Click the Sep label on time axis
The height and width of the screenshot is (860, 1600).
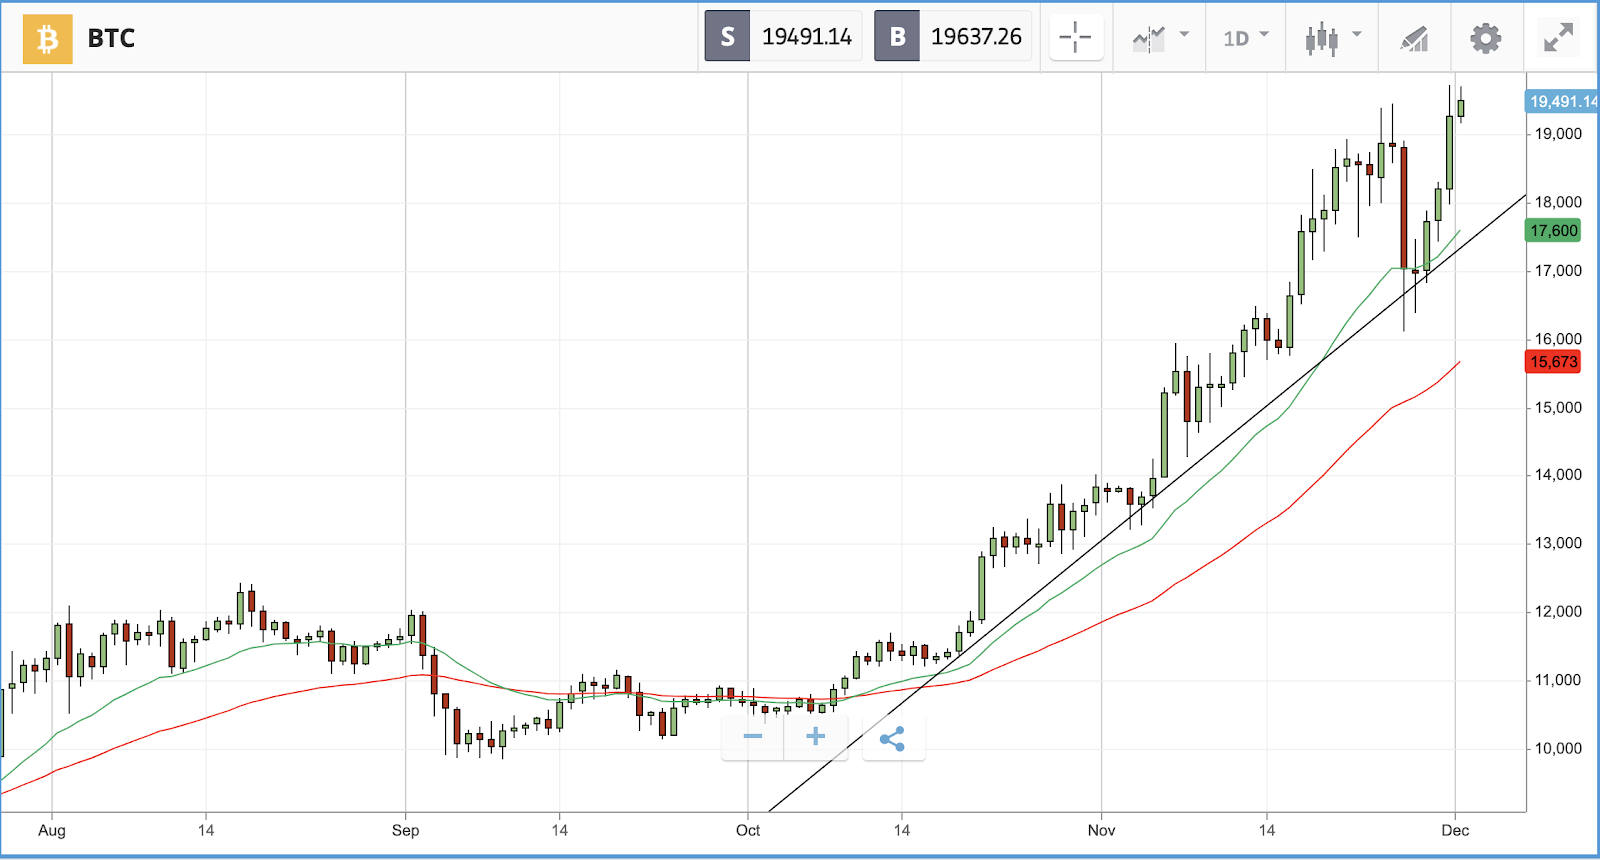[405, 830]
